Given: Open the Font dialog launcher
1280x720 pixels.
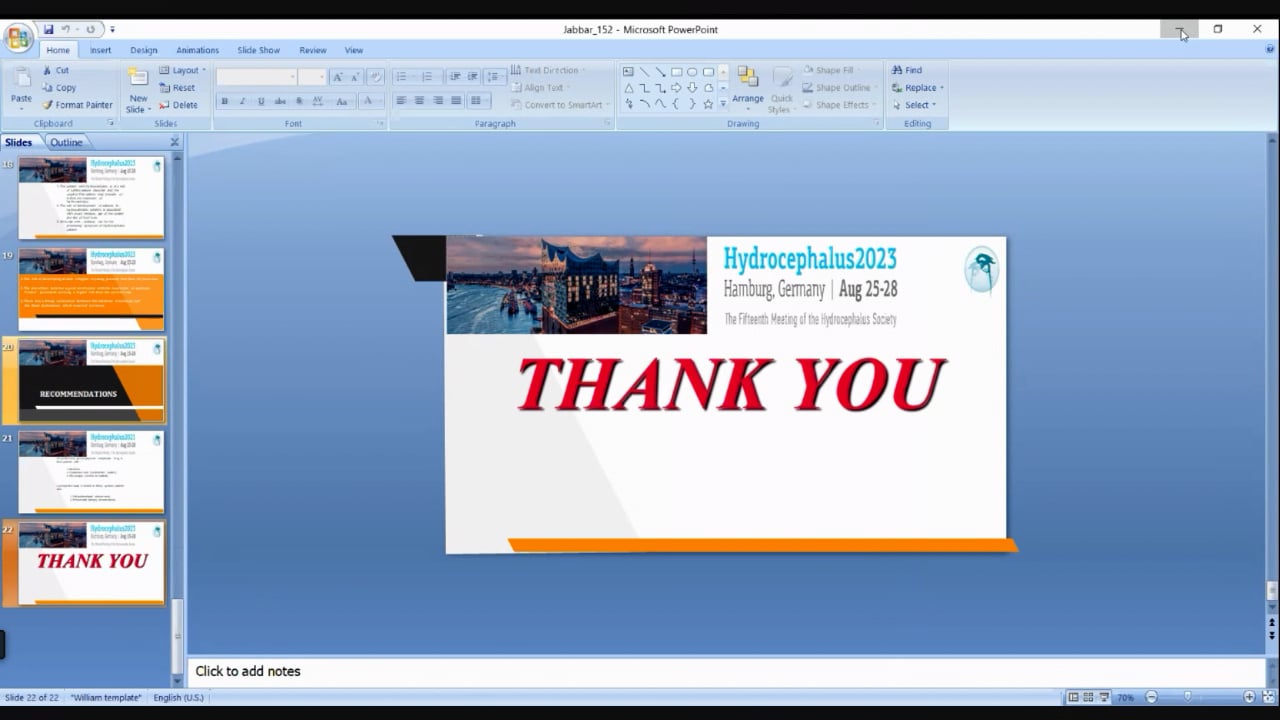Looking at the screenshot, I should click(x=380, y=123).
